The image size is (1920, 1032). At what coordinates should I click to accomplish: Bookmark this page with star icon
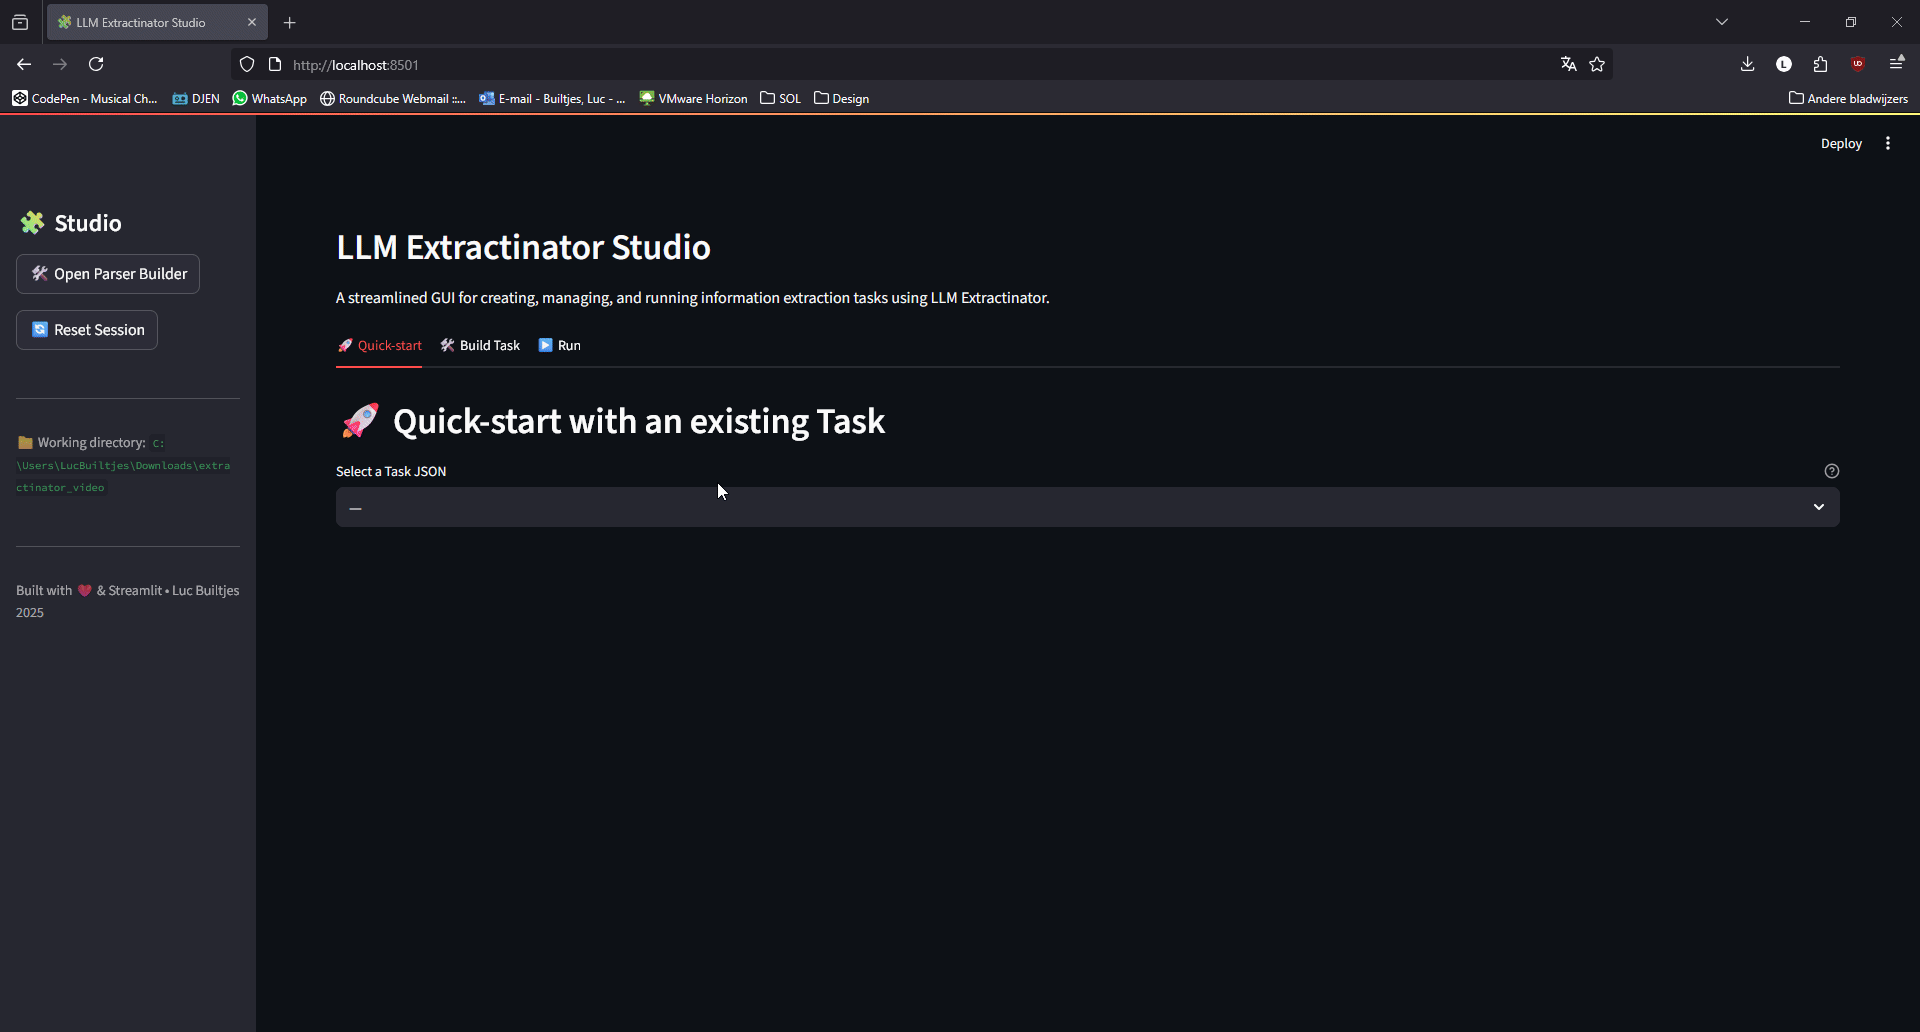pyautogui.click(x=1597, y=65)
